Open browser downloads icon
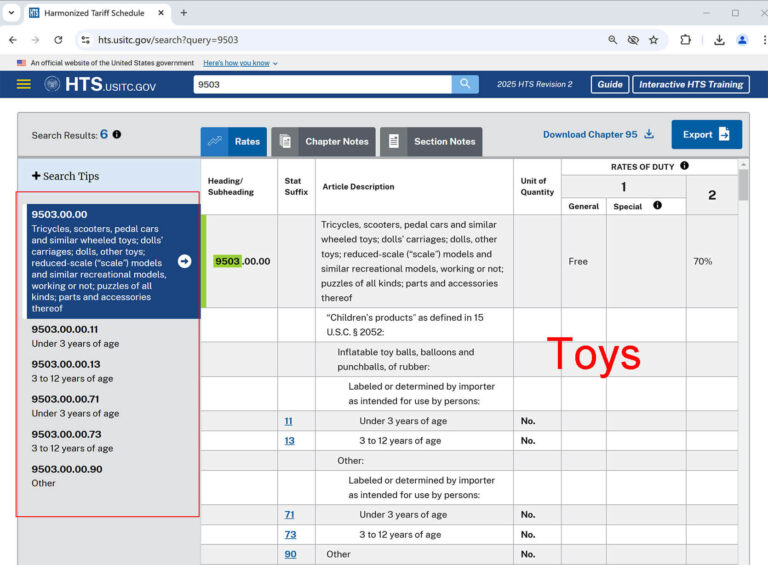Image resolution: width=768 pixels, height=565 pixels. pyautogui.click(x=719, y=40)
